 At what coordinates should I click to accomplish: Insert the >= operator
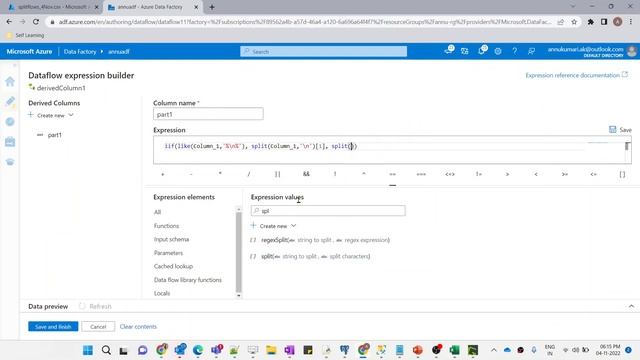[565, 174]
